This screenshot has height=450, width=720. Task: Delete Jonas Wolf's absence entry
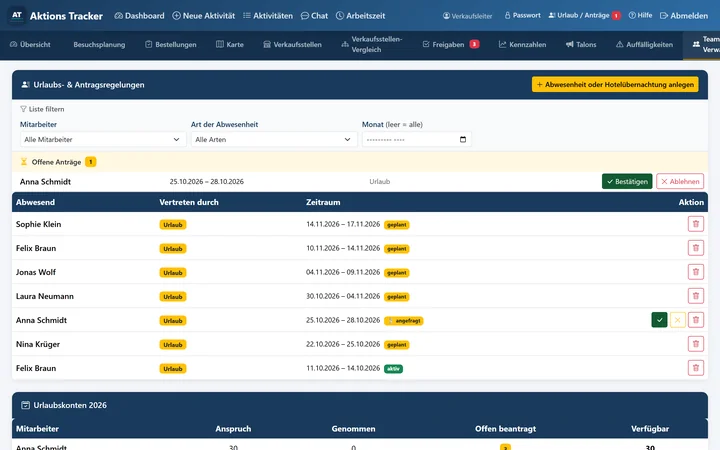(x=696, y=272)
